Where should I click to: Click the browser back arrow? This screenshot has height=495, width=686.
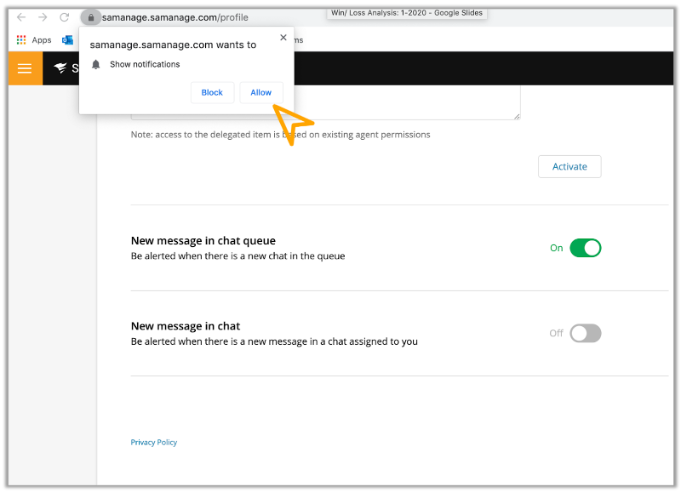click(x=22, y=17)
